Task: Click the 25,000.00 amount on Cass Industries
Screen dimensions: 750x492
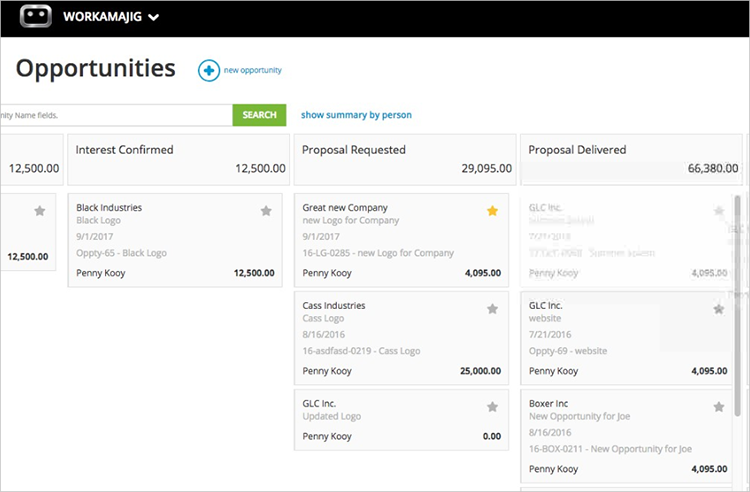Action: [x=481, y=371]
